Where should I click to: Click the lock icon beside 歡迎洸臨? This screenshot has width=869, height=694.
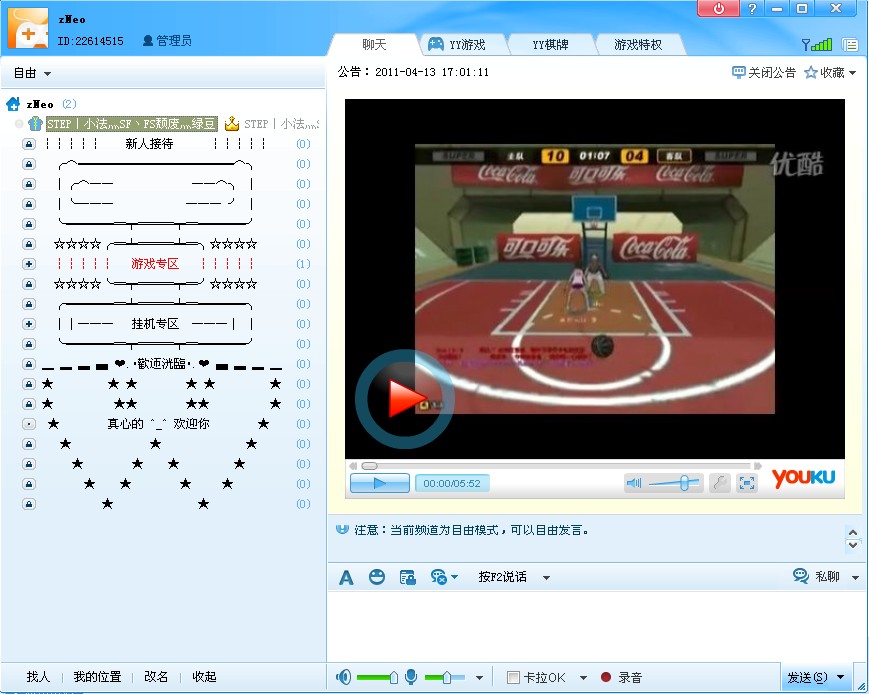click(x=29, y=364)
